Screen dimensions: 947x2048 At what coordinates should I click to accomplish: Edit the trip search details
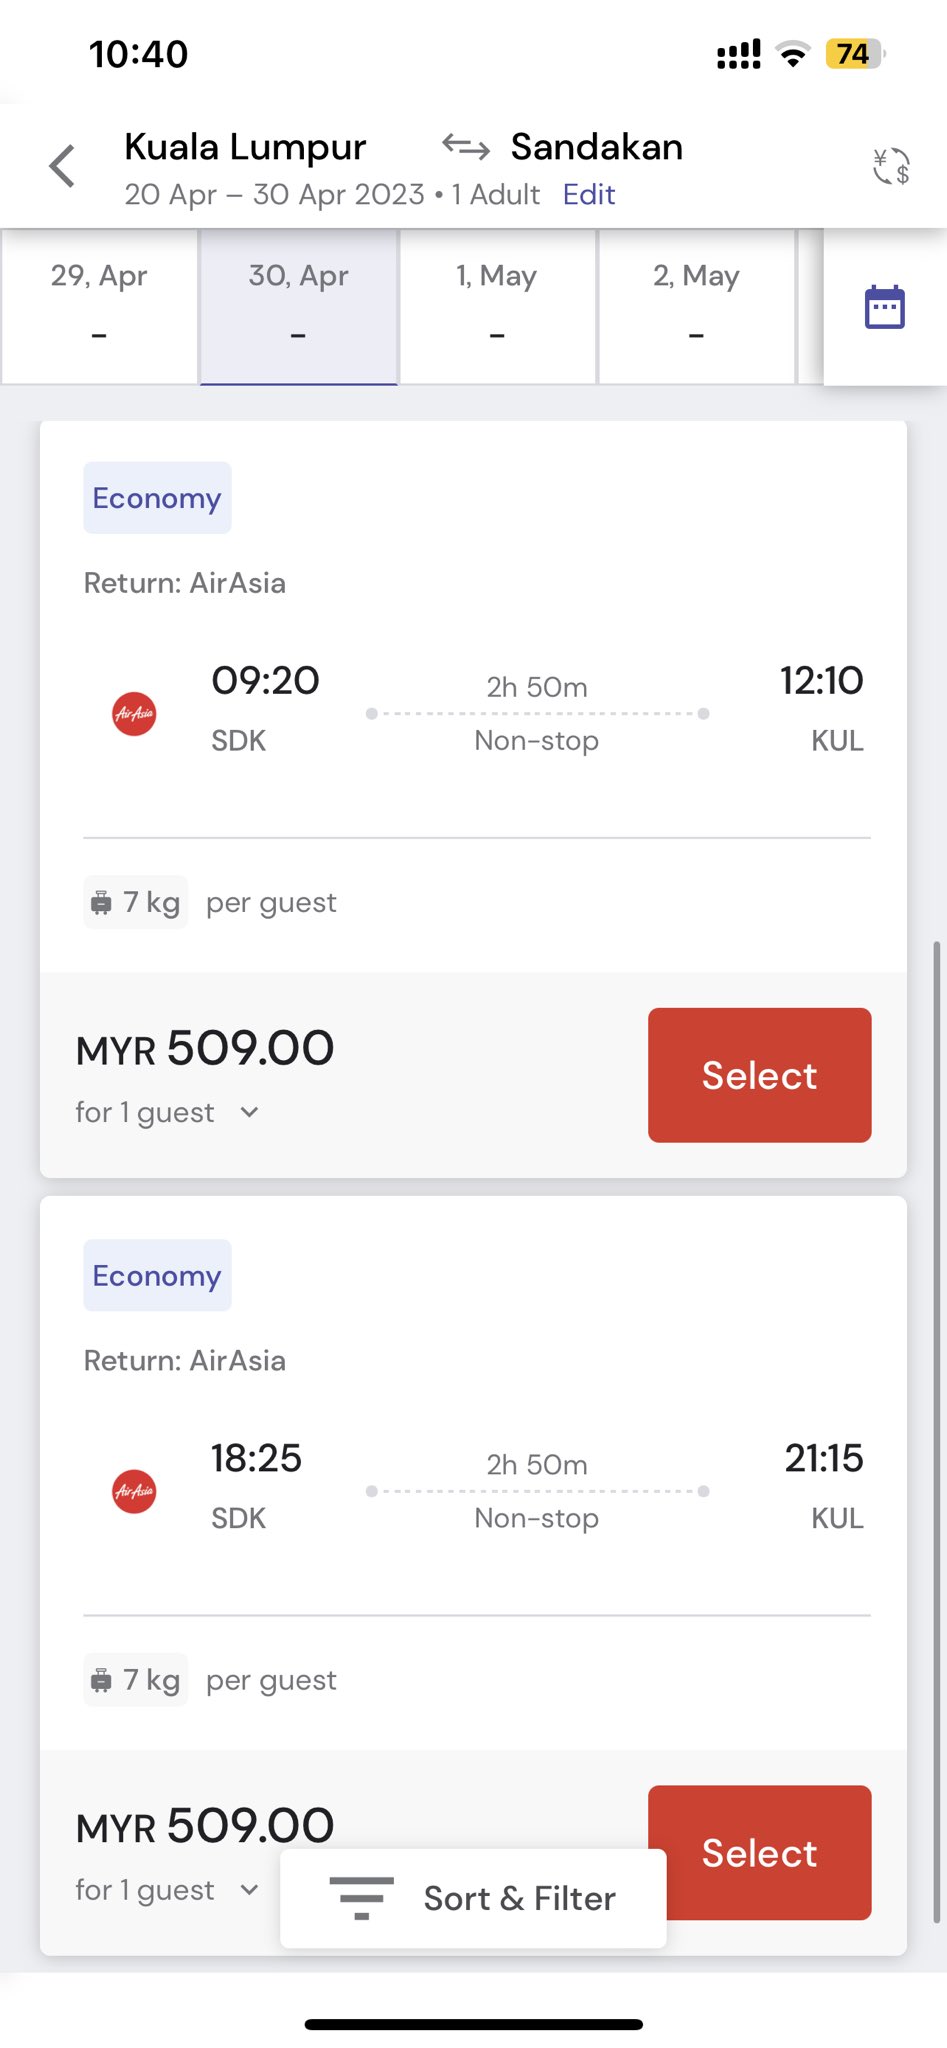(x=588, y=194)
